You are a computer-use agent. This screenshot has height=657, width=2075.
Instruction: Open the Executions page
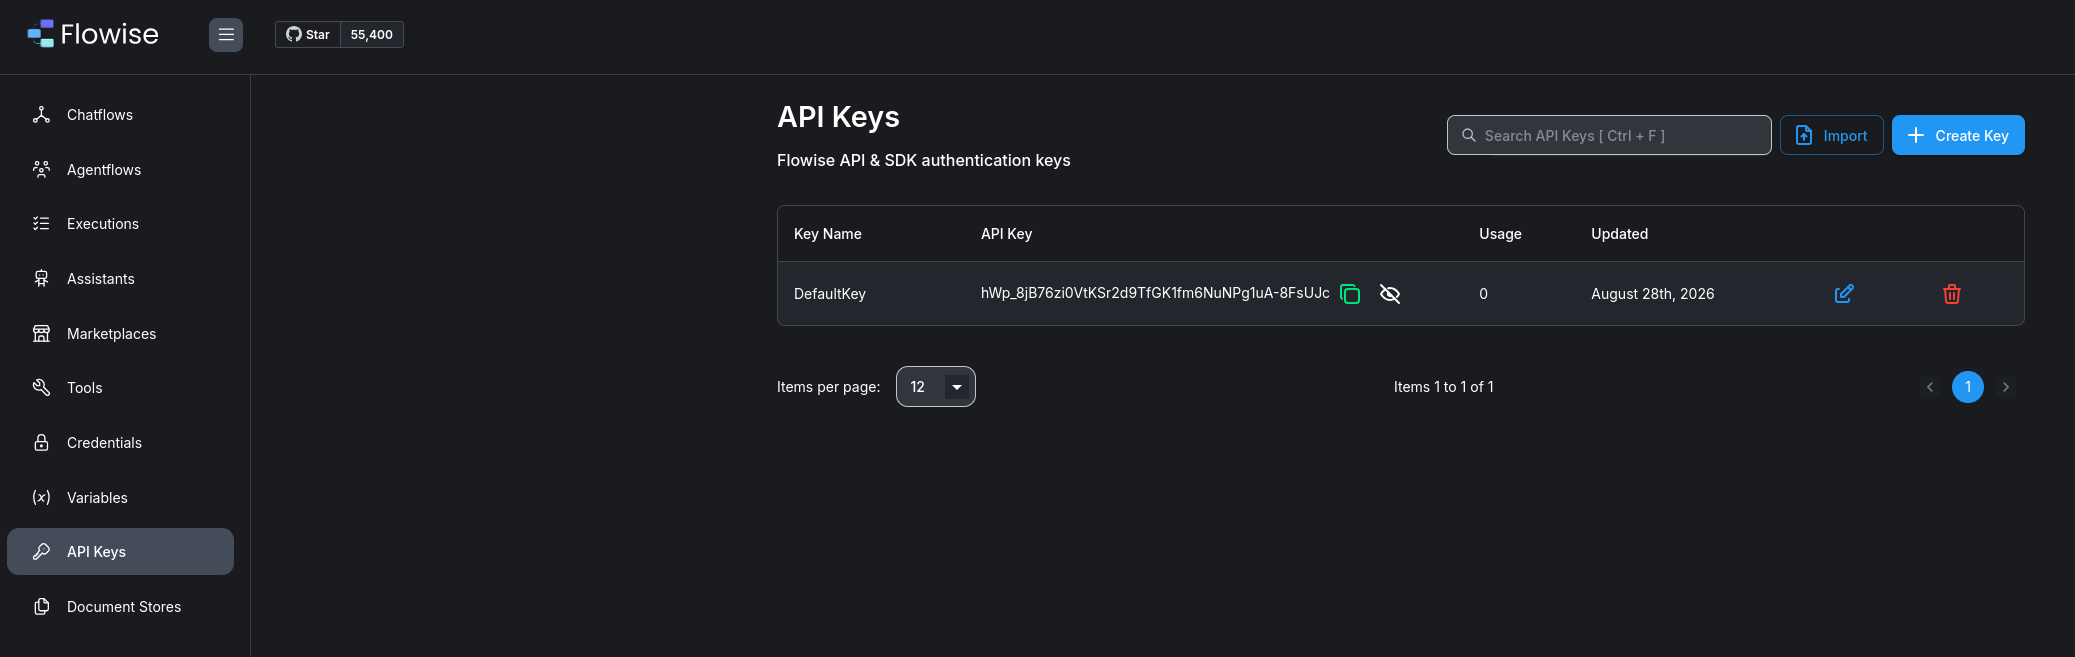pos(120,224)
